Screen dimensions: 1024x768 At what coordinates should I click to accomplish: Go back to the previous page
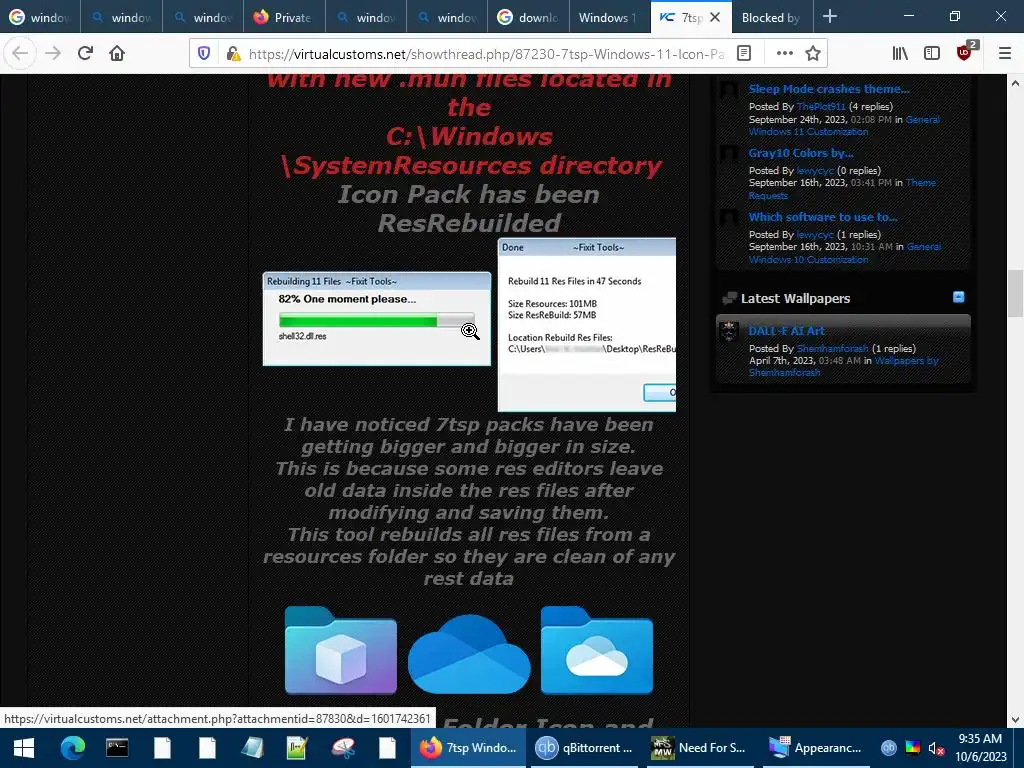(20, 53)
